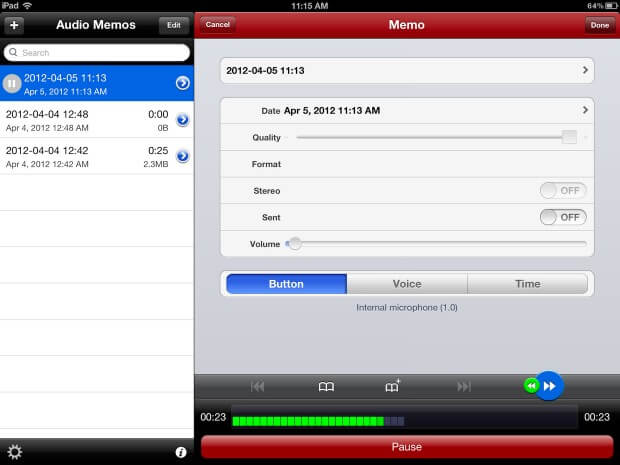The height and width of the screenshot is (465, 620).
Task: Tap the 2.3MB size of 12:42 memo
Action: click(156, 164)
